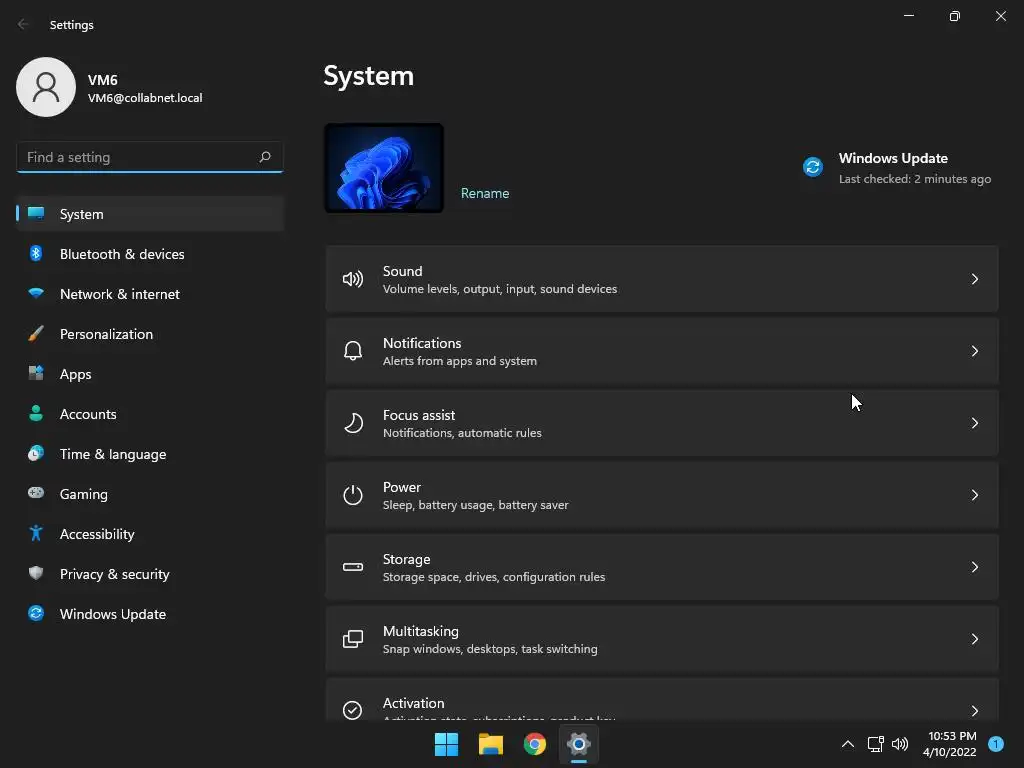1024x768 pixels.
Task: Click the Windows Update sync icon at top right
Action: 813,167
